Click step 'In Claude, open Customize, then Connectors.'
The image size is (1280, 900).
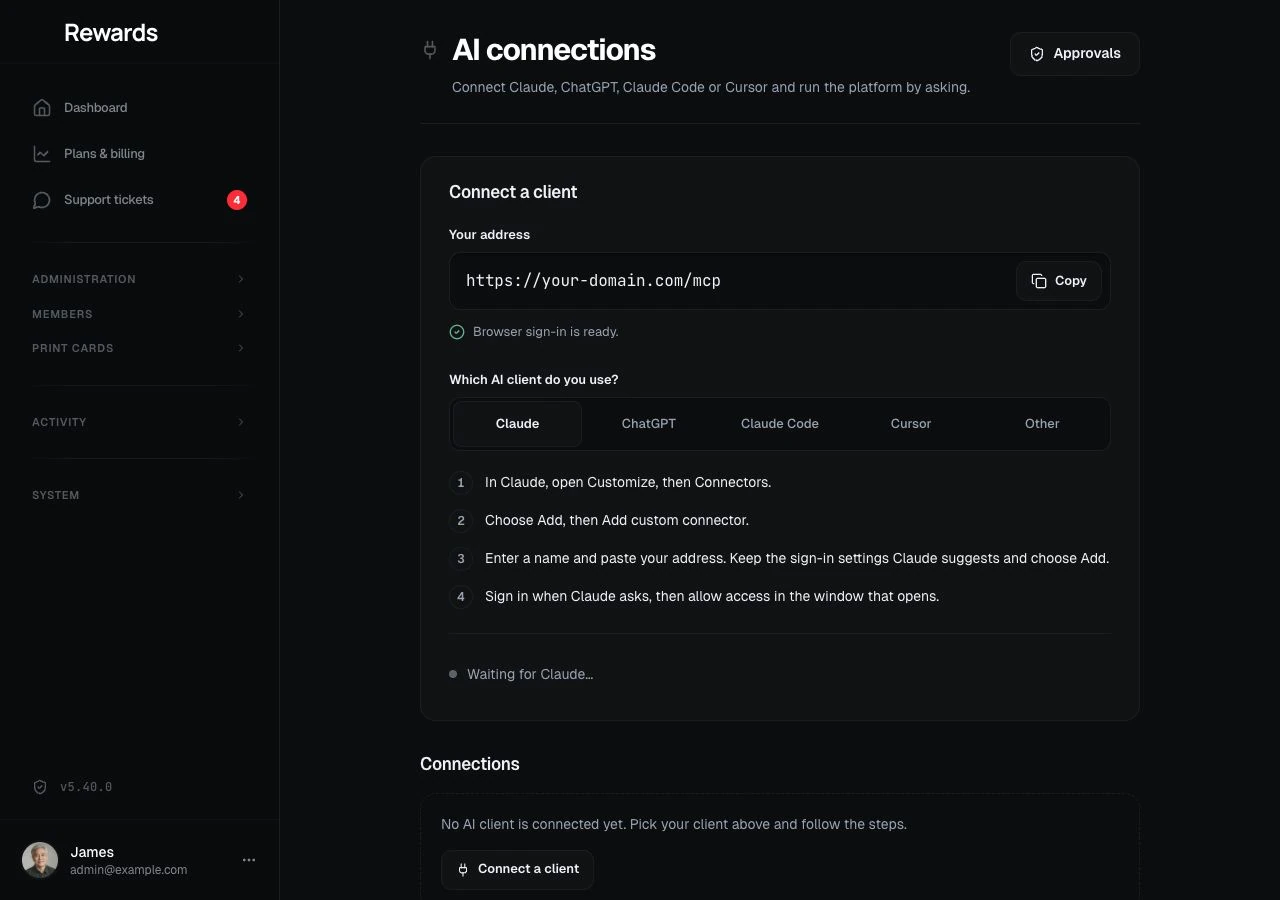(628, 483)
